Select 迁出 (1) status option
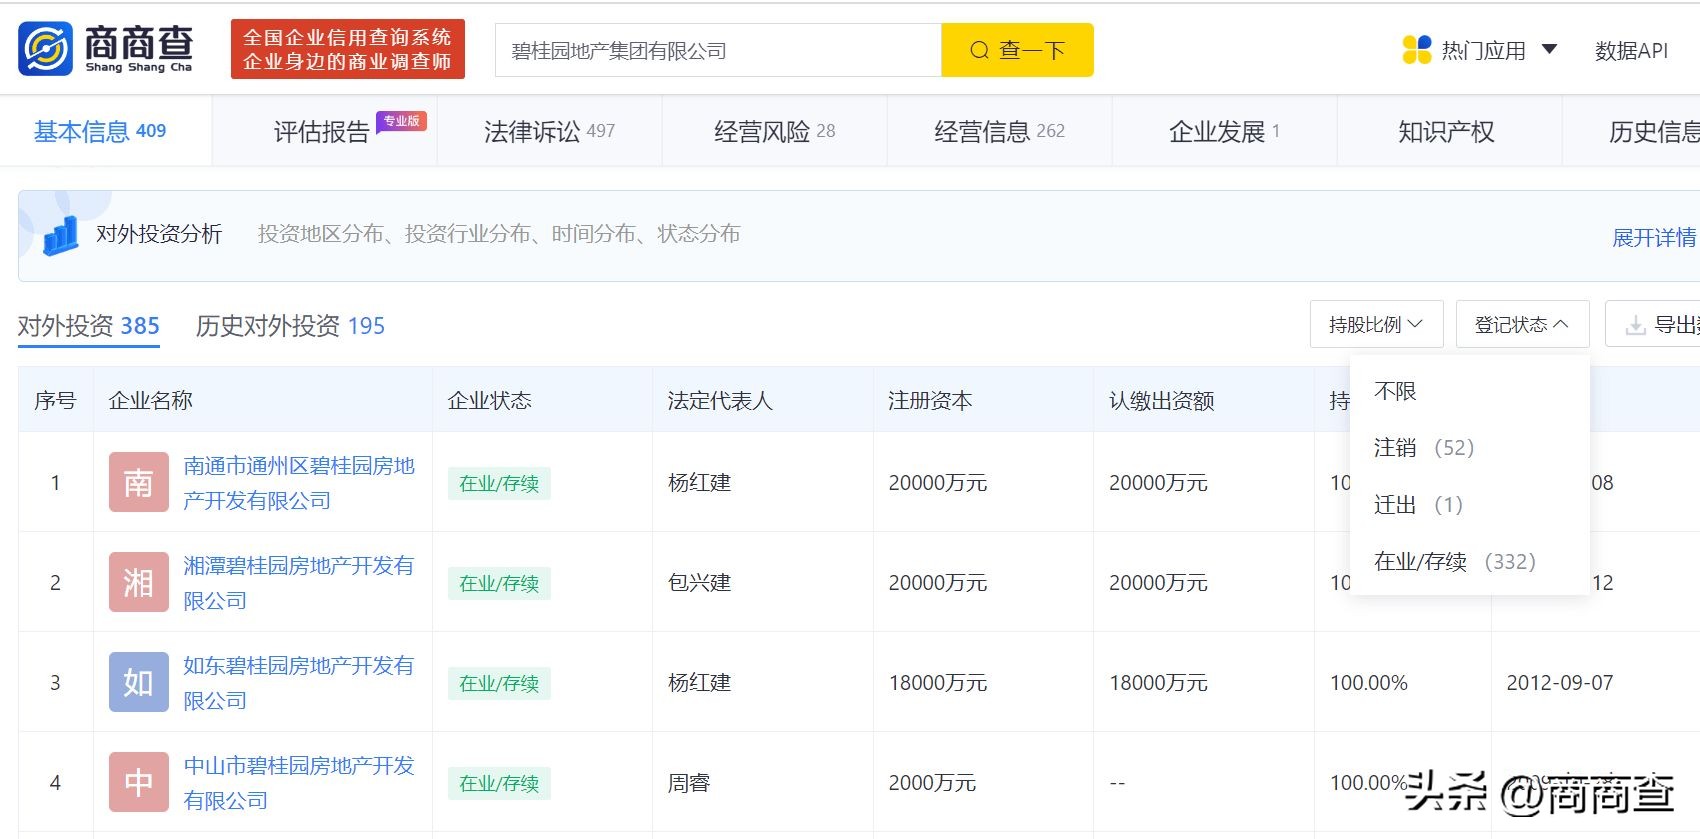The image size is (1700, 839). 1418,505
